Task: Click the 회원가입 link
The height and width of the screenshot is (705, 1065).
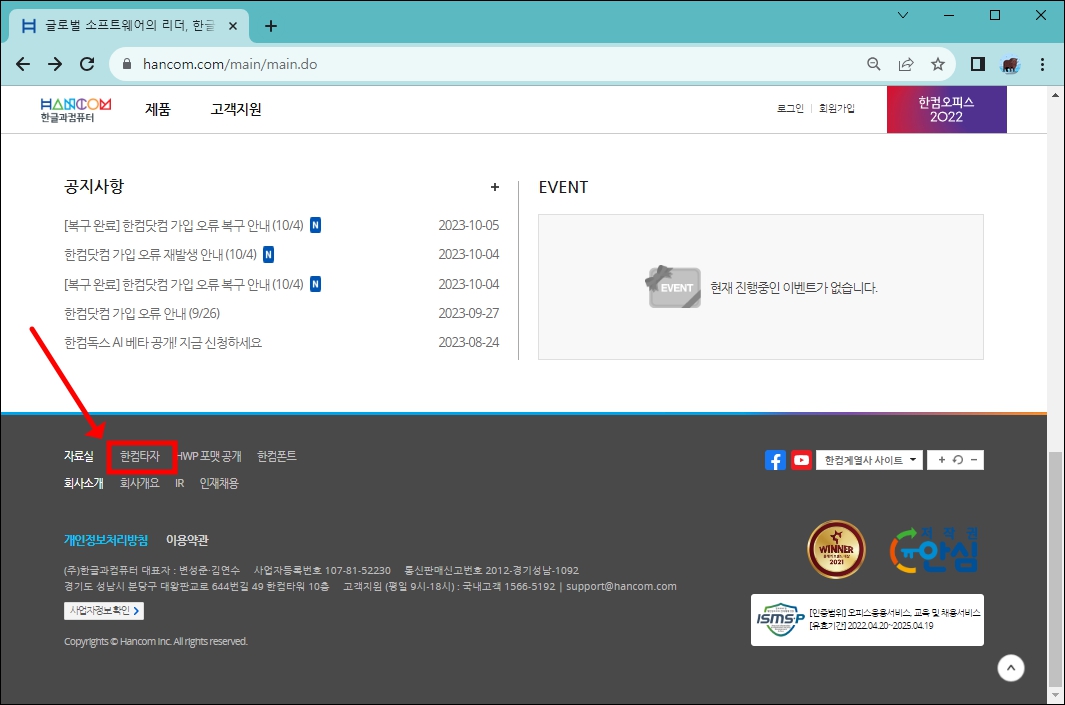Action: 836,108
